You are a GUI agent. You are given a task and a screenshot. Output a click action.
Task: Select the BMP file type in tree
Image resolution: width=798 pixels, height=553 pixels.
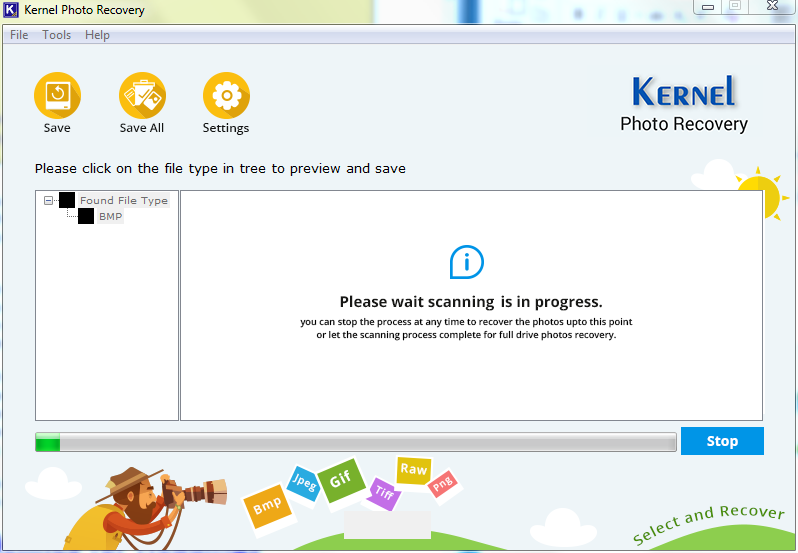point(110,216)
